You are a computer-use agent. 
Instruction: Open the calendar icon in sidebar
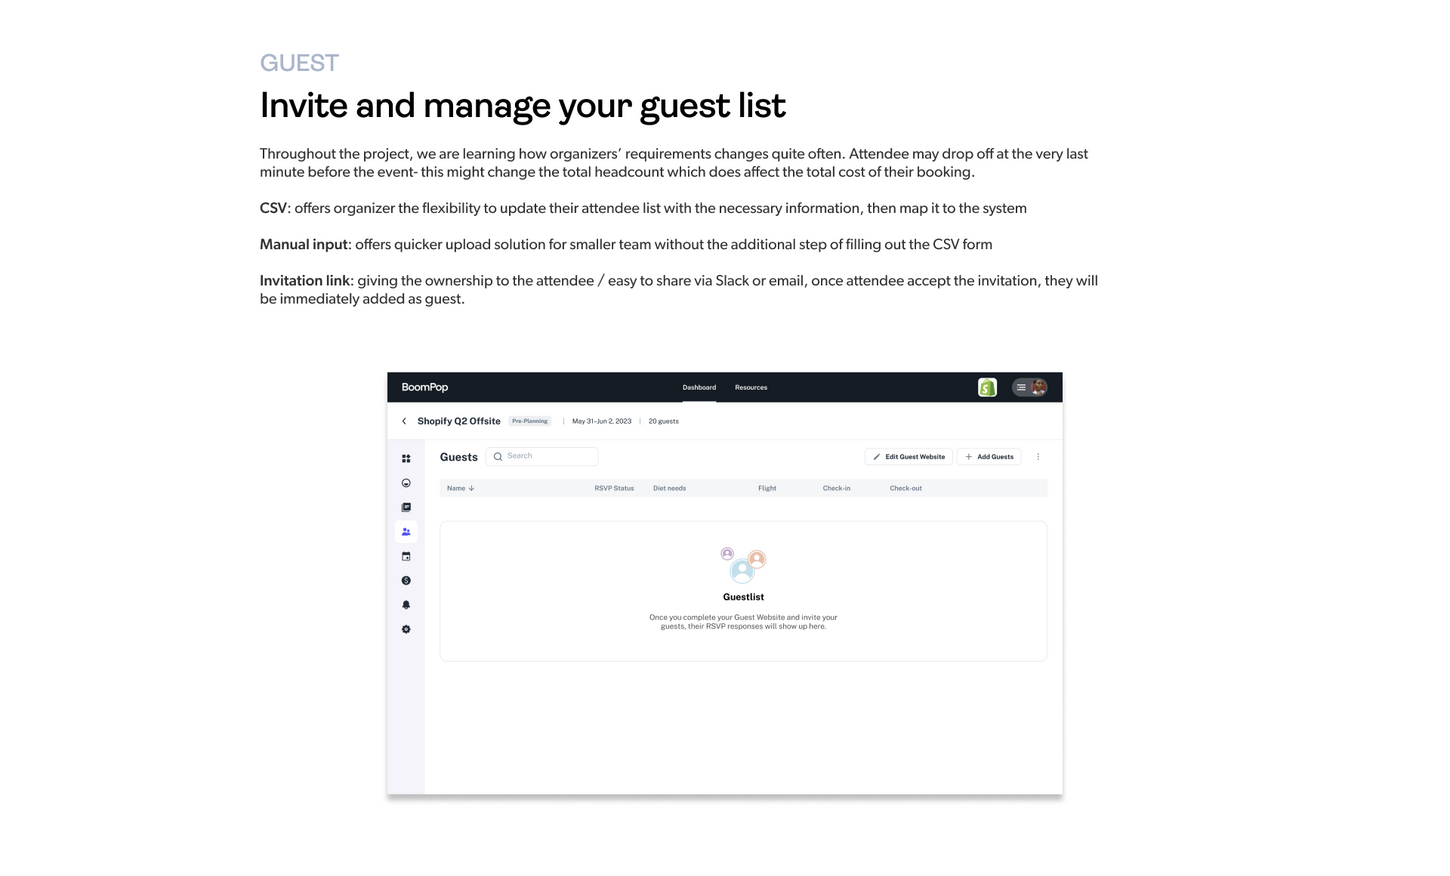point(406,556)
